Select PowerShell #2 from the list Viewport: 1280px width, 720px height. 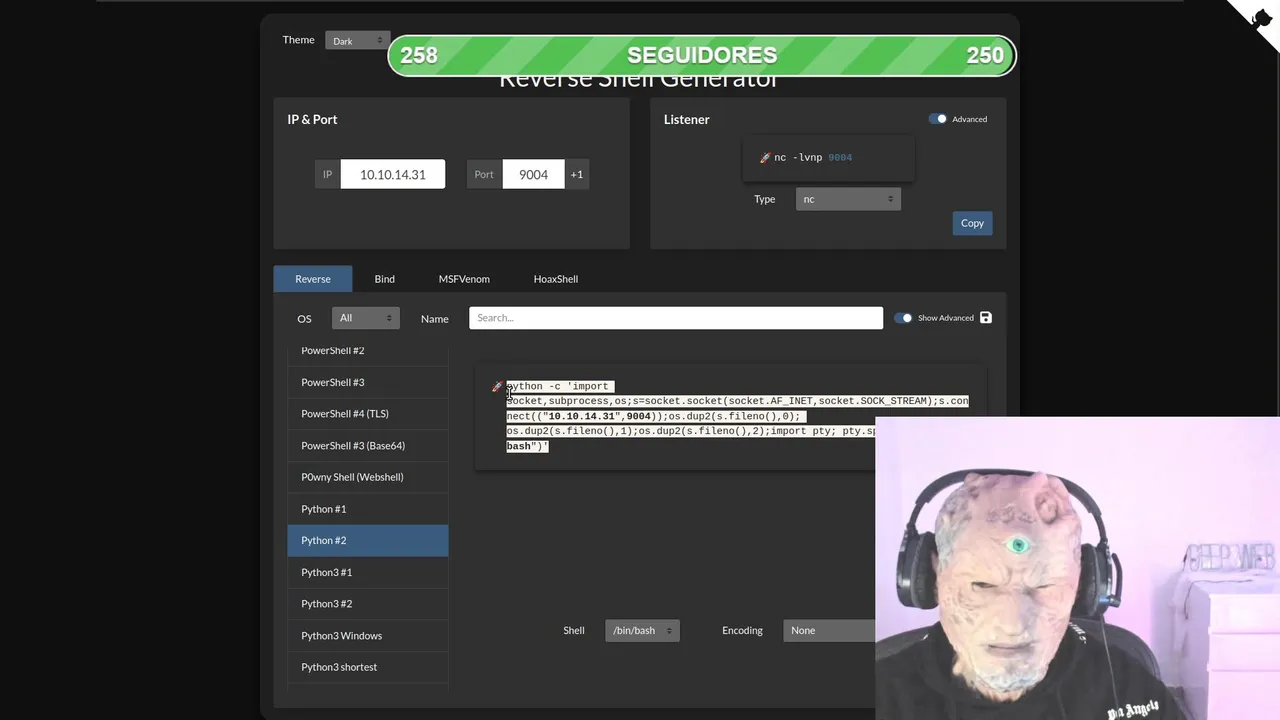368,350
